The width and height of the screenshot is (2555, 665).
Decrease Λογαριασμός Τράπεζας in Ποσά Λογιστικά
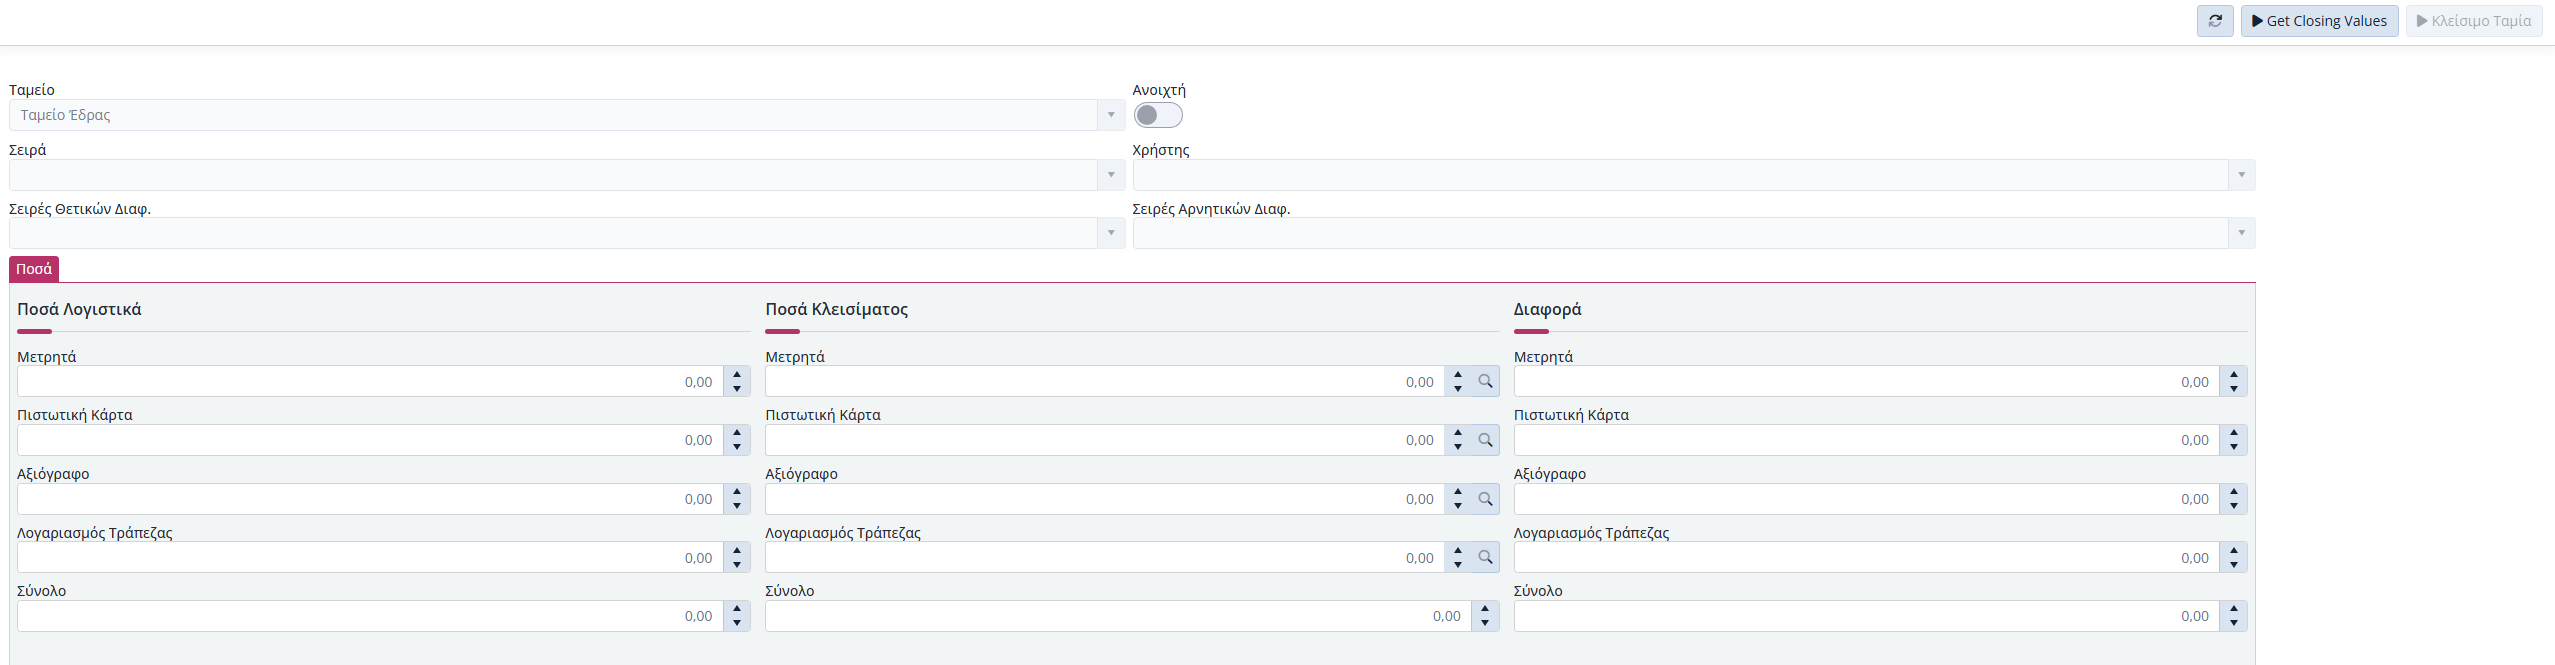click(737, 564)
